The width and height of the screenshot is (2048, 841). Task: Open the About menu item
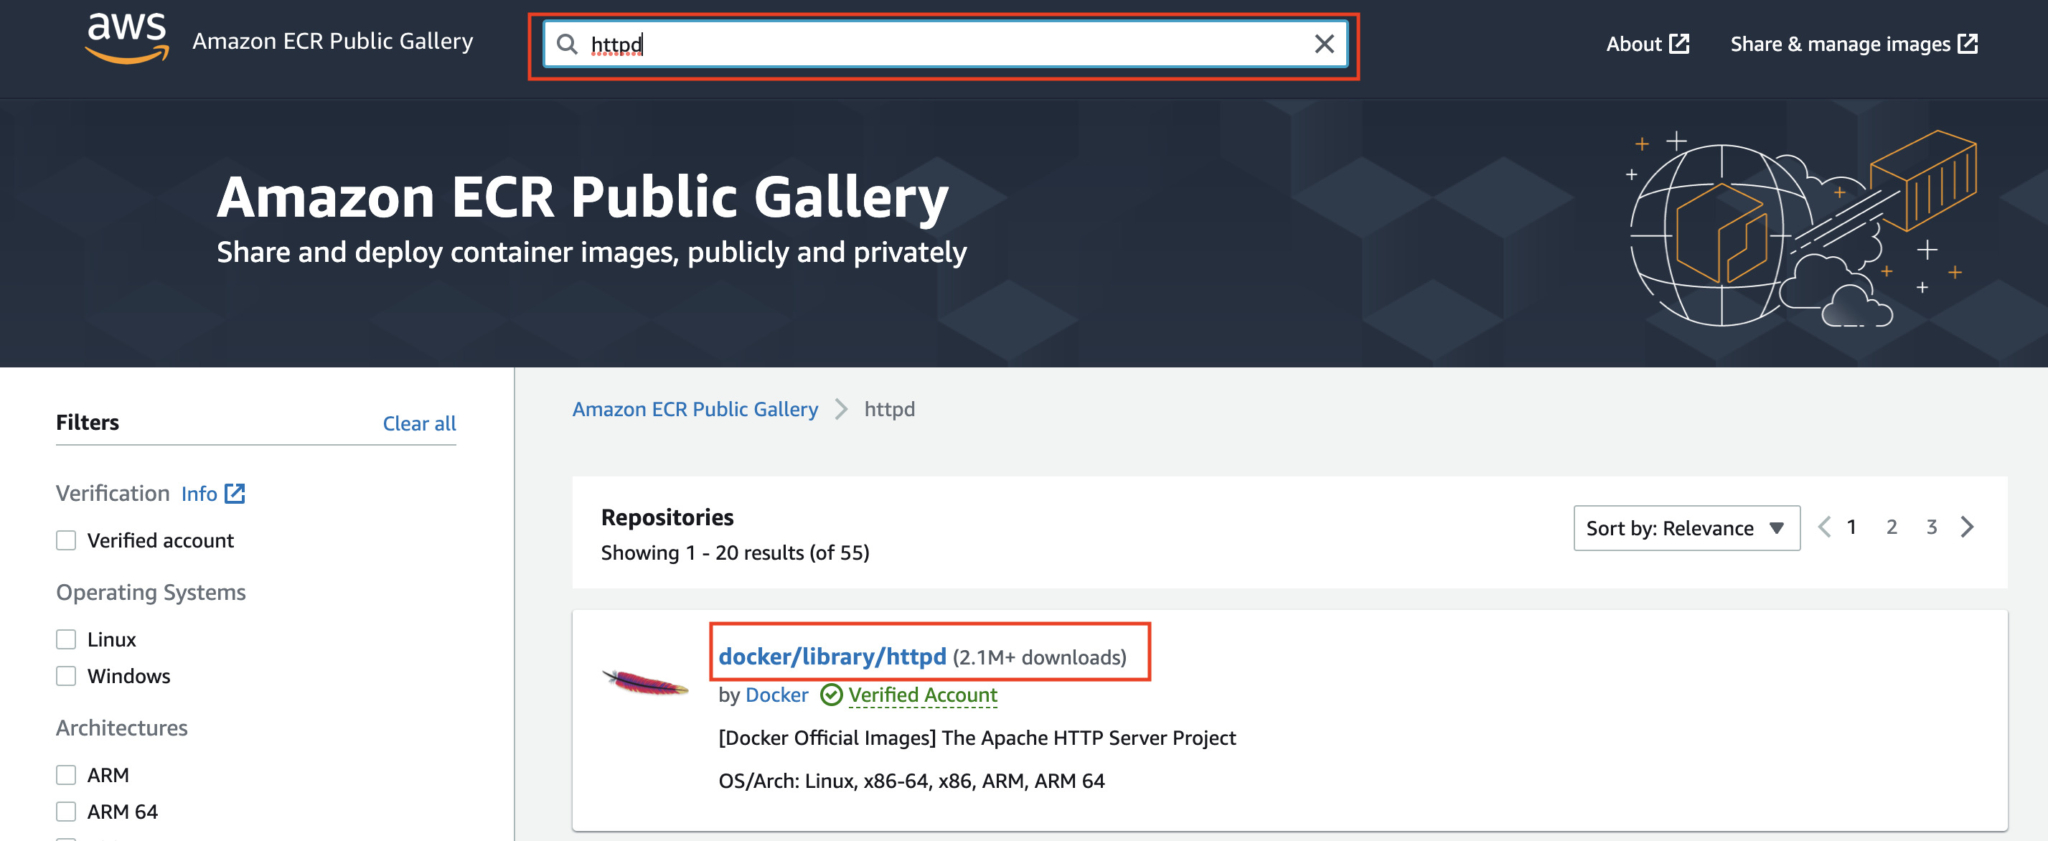[x=1634, y=43]
